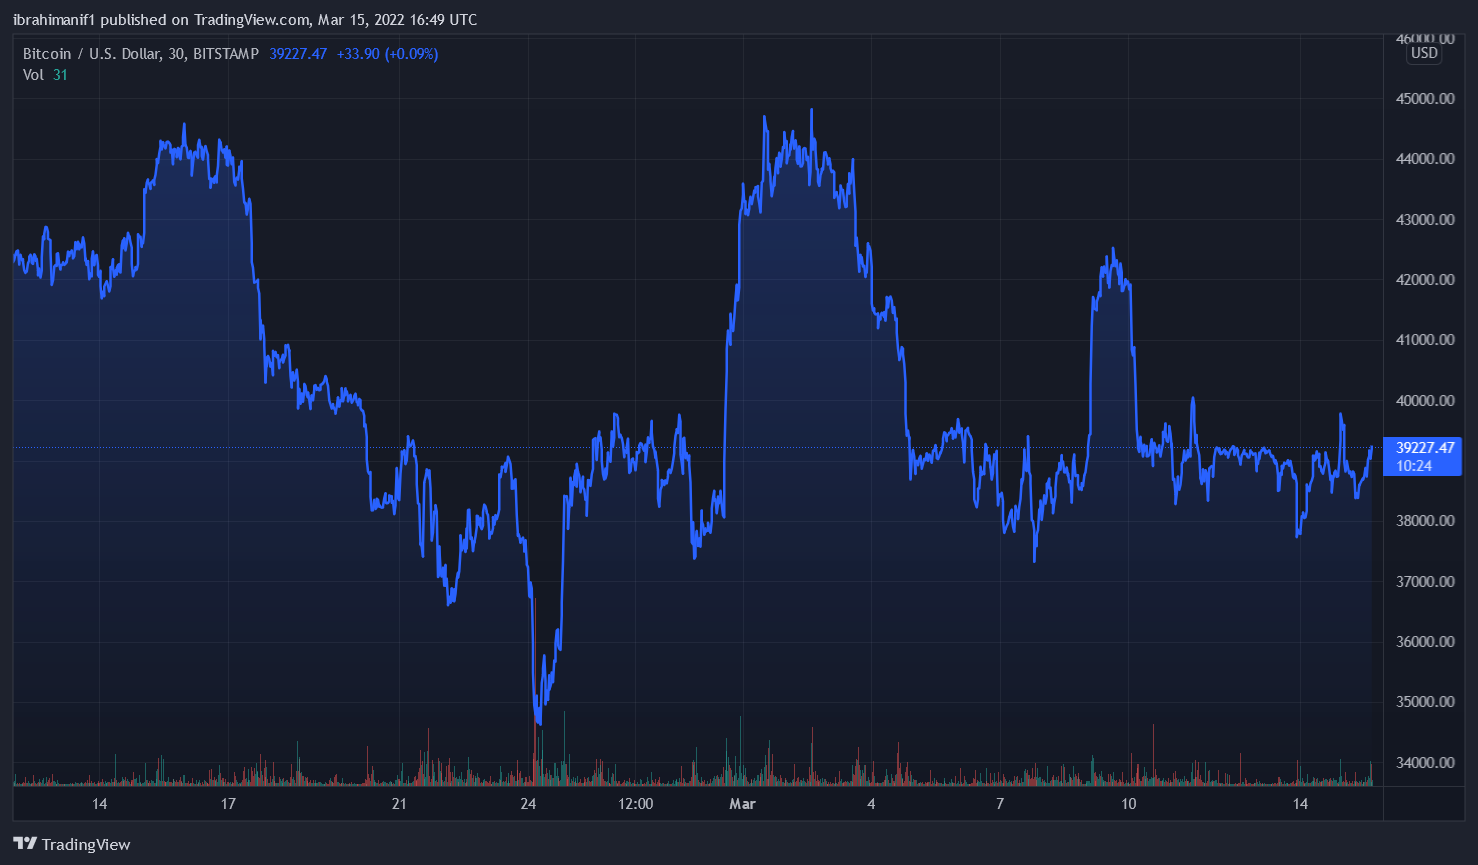Click the 40000.00 price axis label

(x=1424, y=401)
